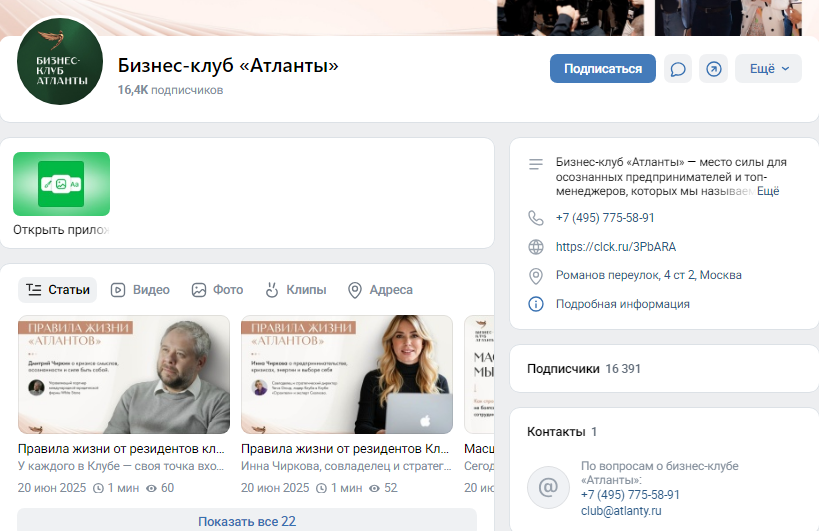Click Показать все 22 button
The width and height of the screenshot is (819, 531).
[x=247, y=521]
